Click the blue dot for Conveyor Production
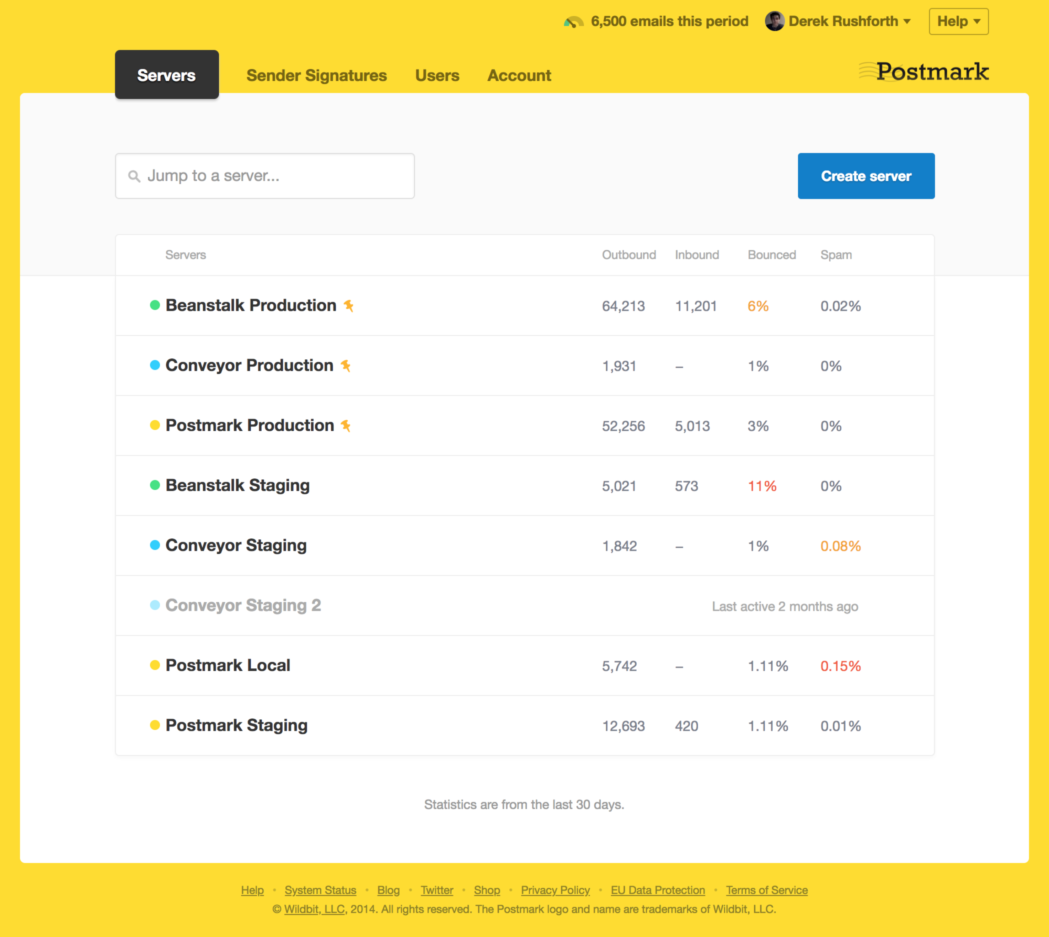 click(x=155, y=365)
